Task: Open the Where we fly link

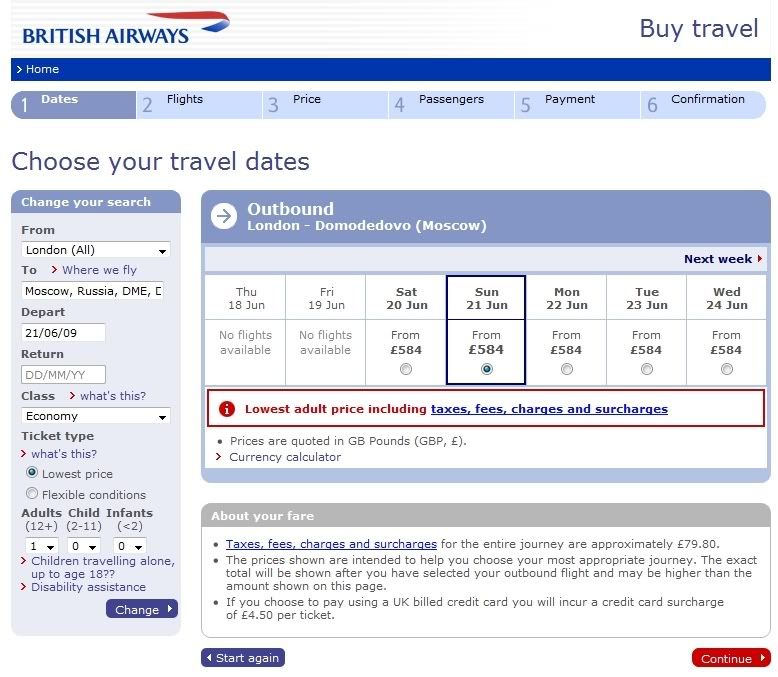Action: (99, 270)
